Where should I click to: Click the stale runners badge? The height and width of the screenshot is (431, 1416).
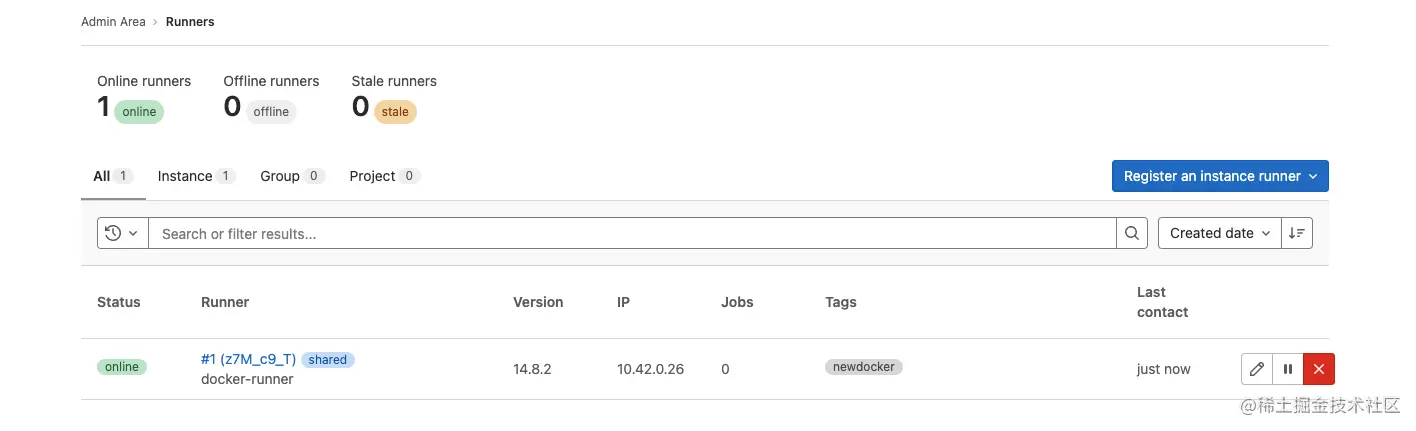click(x=395, y=112)
